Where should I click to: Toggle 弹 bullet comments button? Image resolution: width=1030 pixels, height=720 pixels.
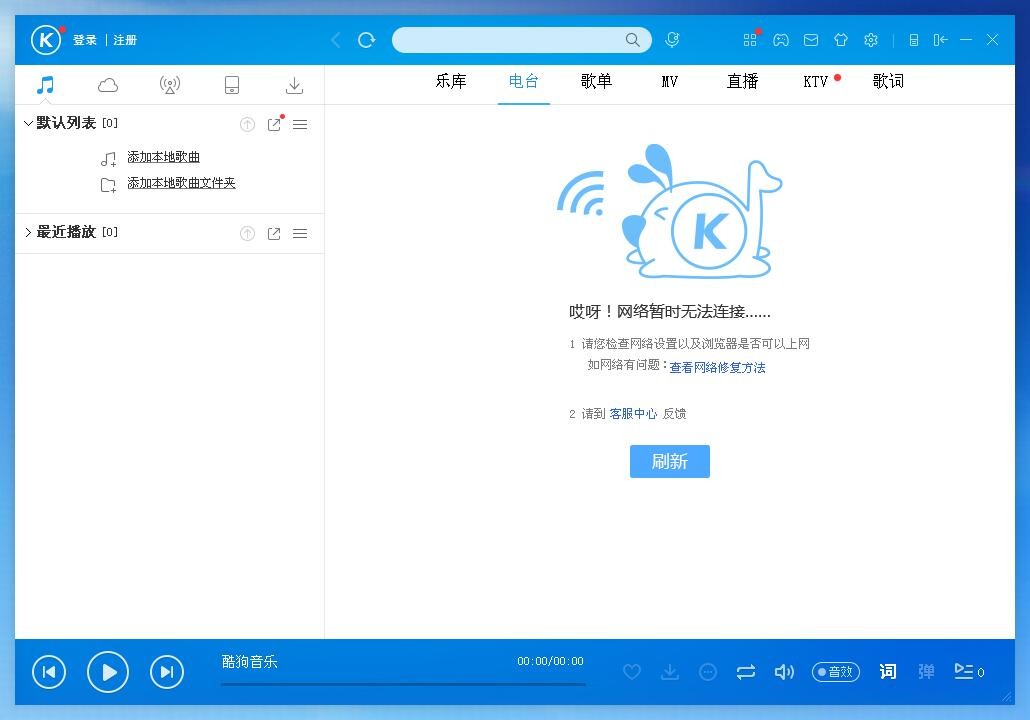tap(926, 671)
